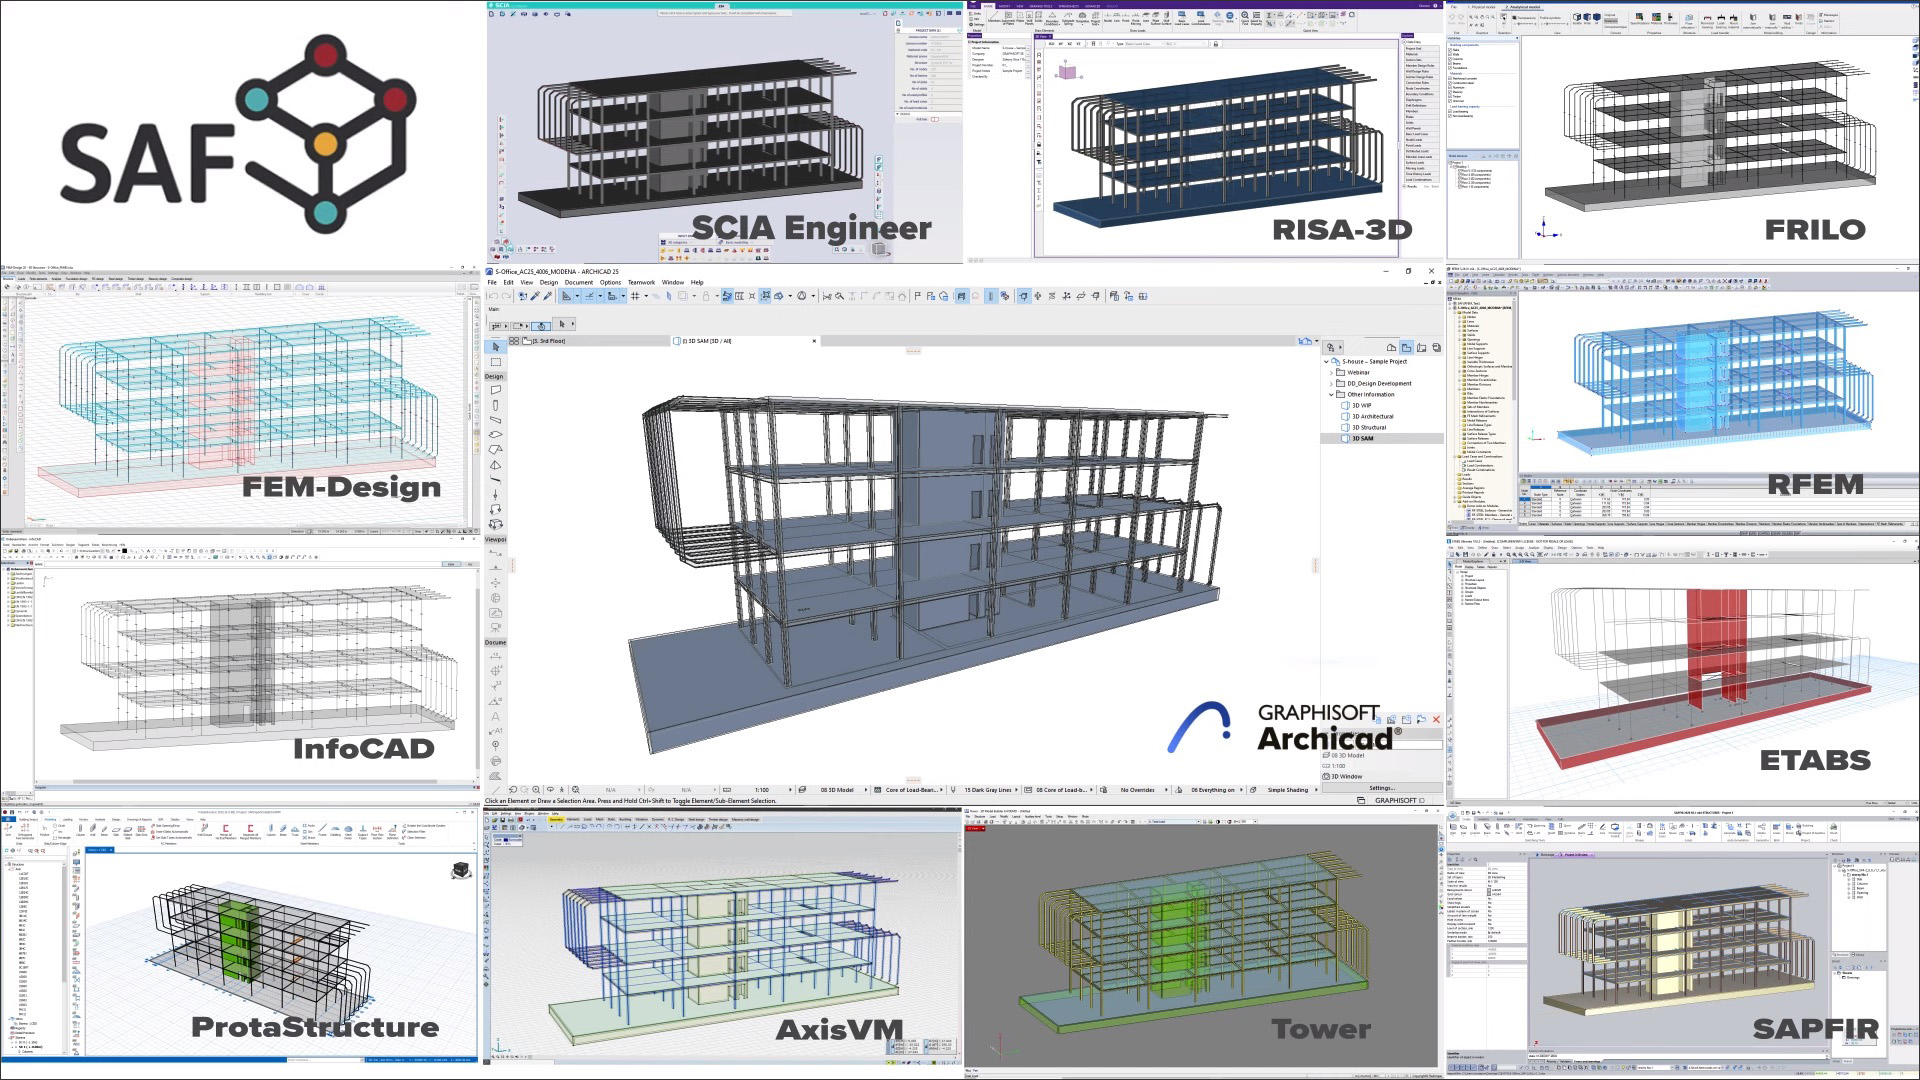Screen dimensions: 1920x1080
Task: Open the Project Map in Navigator
Action: [x=1391, y=347]
